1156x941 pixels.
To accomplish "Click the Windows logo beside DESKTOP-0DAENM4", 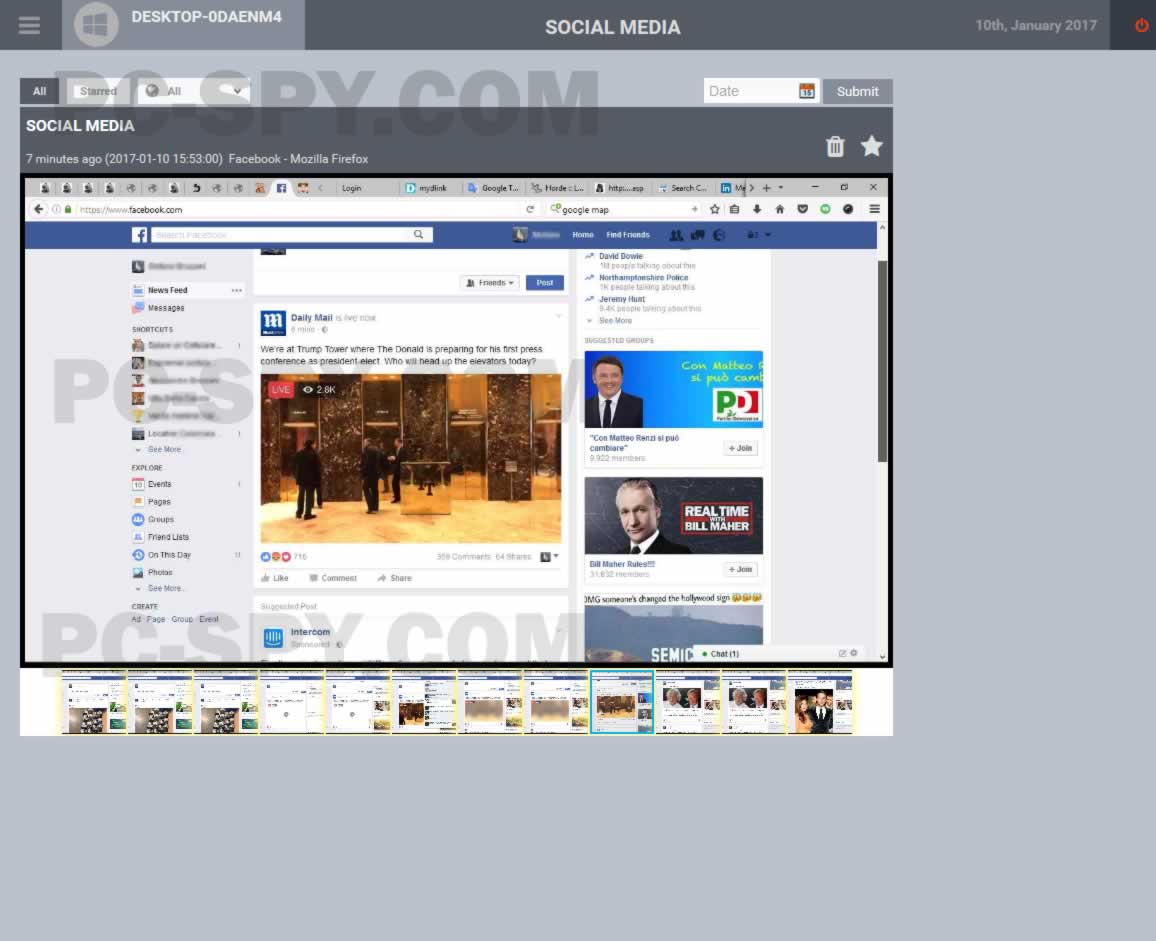I will pyautogui.click(x=96, y=25).
